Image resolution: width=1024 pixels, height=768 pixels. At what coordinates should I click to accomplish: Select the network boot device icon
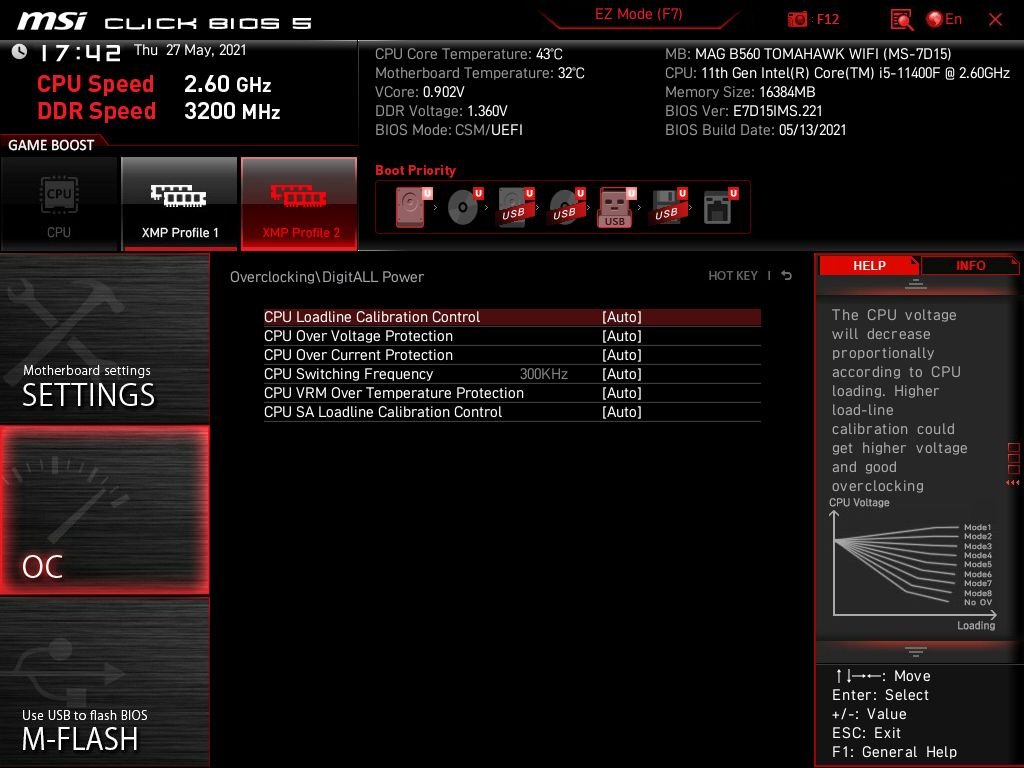pos(720,208)
